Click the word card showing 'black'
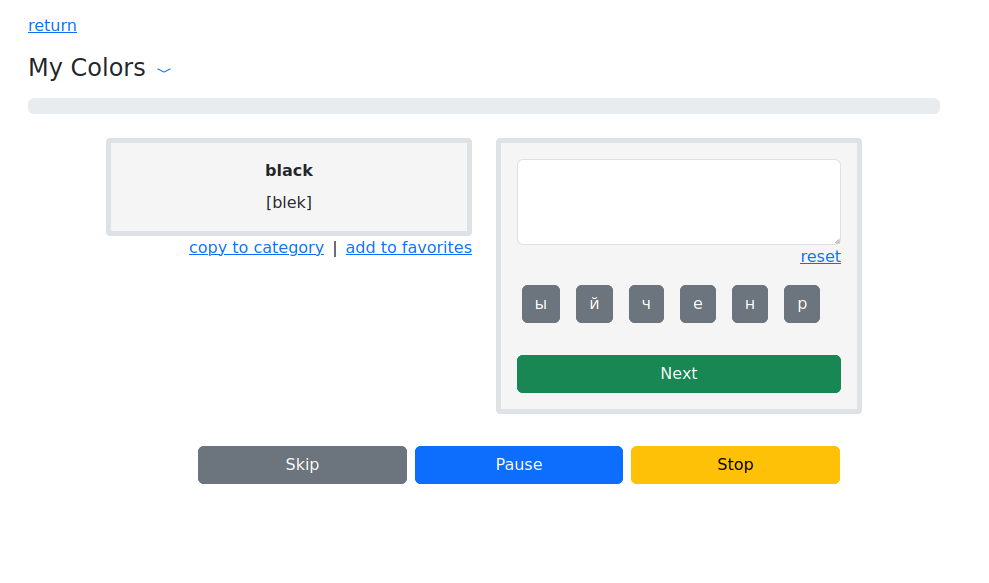Screen dimensions: 989x583 [x=289, y=186]
